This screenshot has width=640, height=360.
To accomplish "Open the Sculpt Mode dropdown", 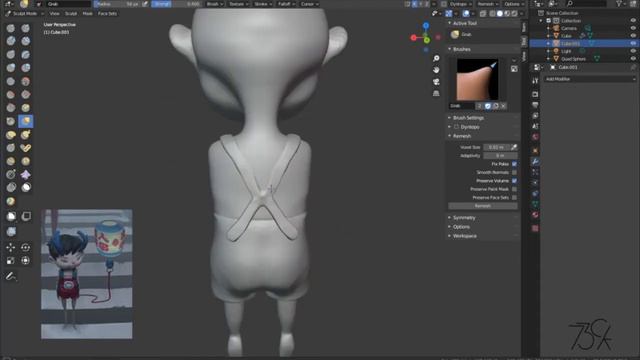I will click(x=24, y=13).
